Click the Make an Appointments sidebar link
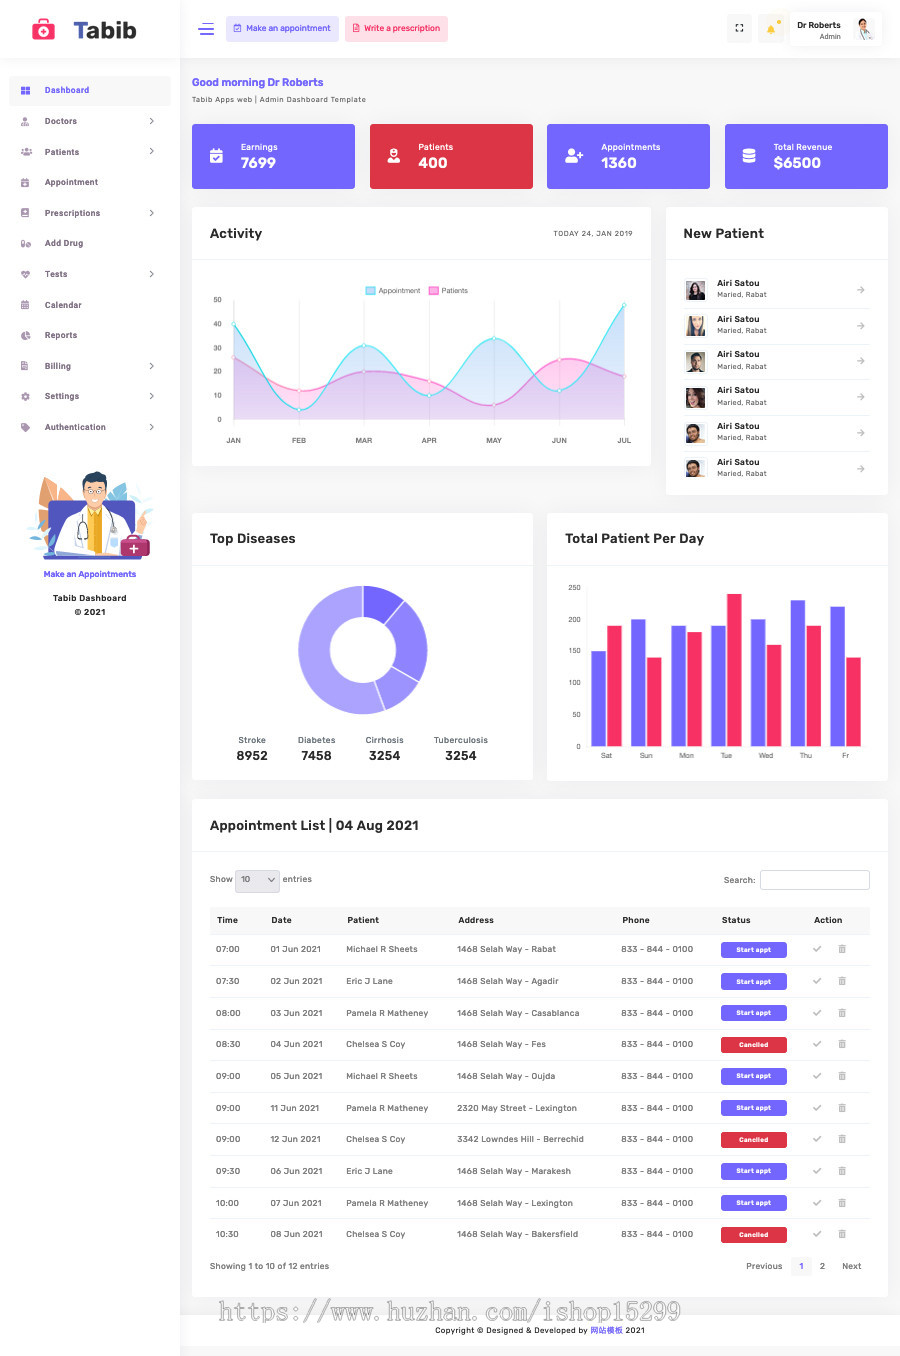900x1356 pixels. pyautogui.click(x=90, y=575)
